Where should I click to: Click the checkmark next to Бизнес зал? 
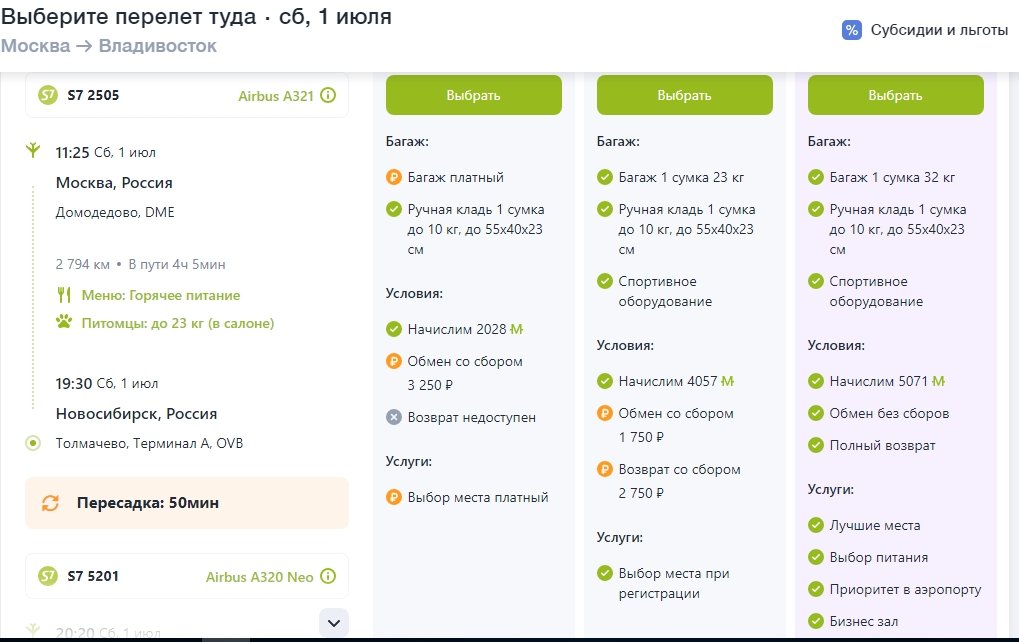pyautogui.click(x=816, y=621)
